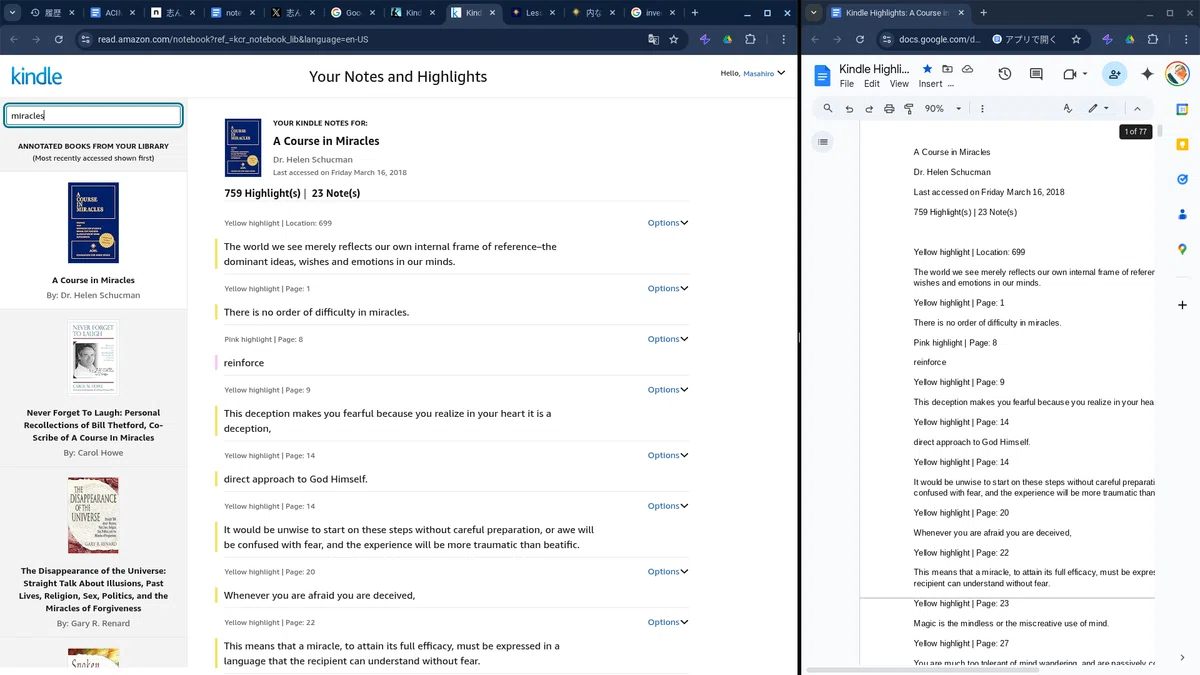
Task: Open Google Docs home icon
Action: tap(822, 76)
